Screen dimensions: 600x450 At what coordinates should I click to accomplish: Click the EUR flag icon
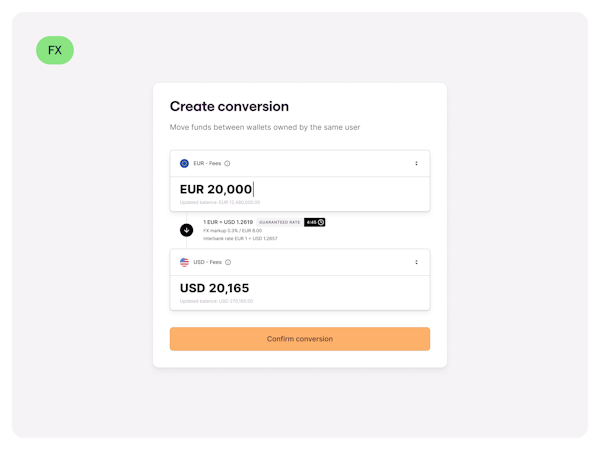[x=184, y=163]
